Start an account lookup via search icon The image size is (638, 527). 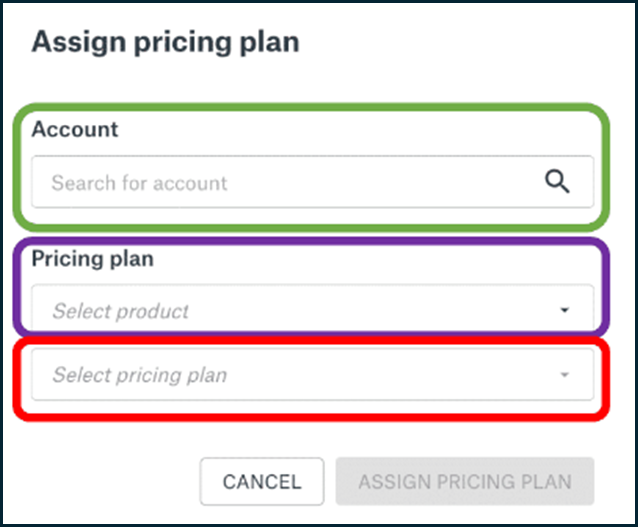tap(557, 181)
